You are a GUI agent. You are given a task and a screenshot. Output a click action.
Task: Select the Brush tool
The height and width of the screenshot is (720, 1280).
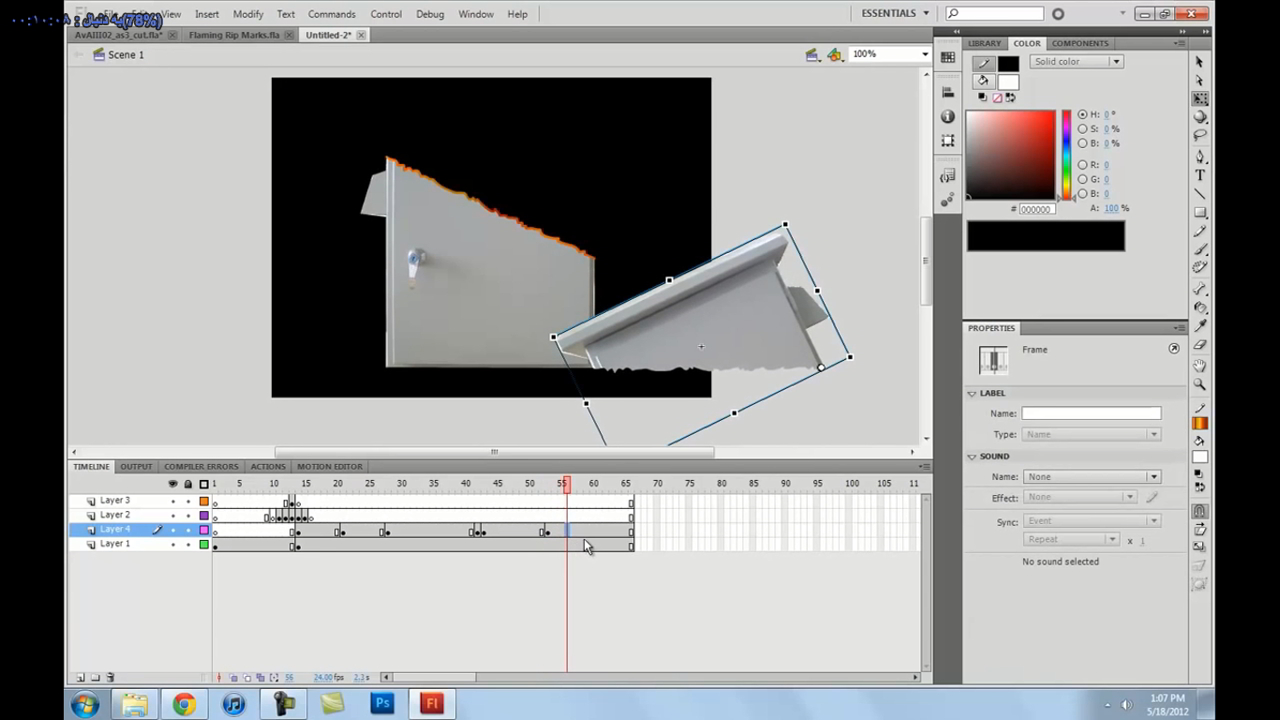pos(1200,249)
